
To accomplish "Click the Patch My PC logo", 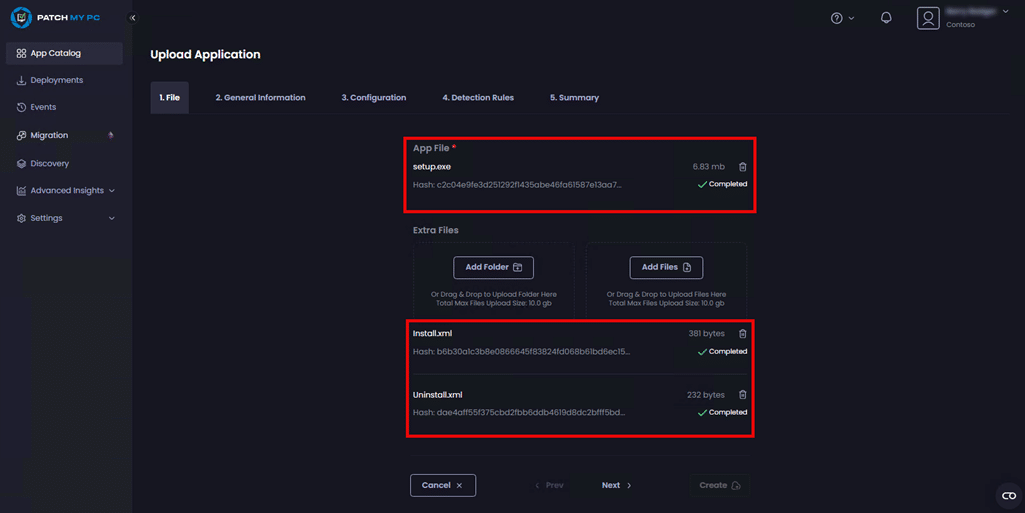I will 56,18.
